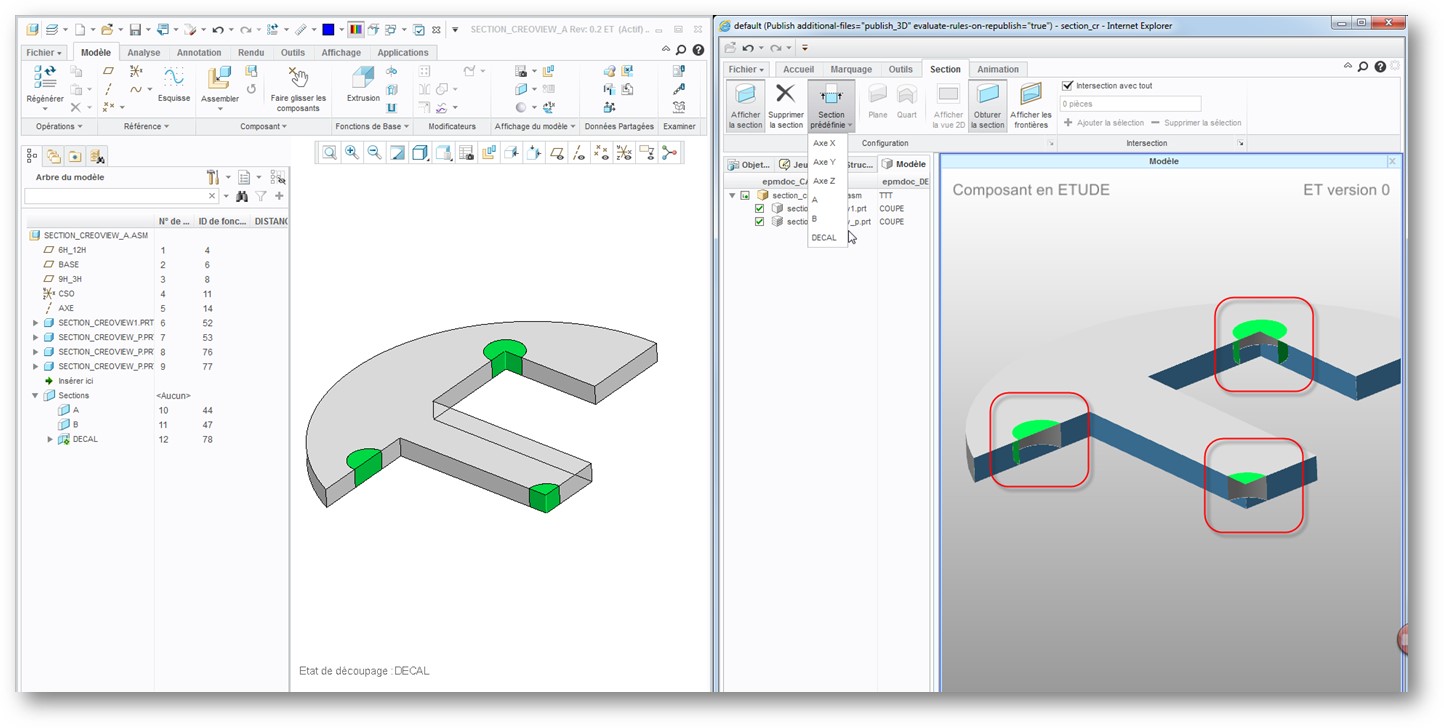This screenshot has height=728, width=1444.
Task: Switch to the Annotation ribbon tab
Action: (x=199, y=53)
